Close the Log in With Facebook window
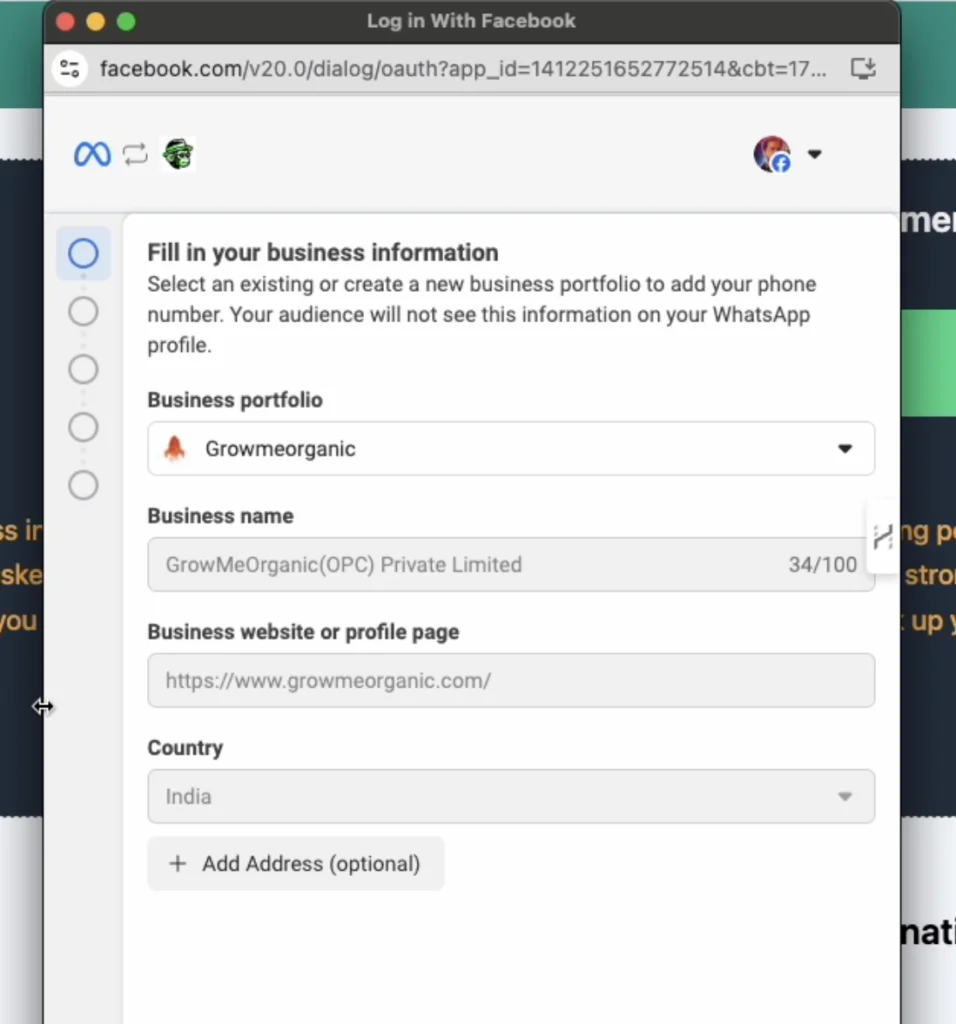The width and height of the screenshot is (956, 1024). [65, 22]
